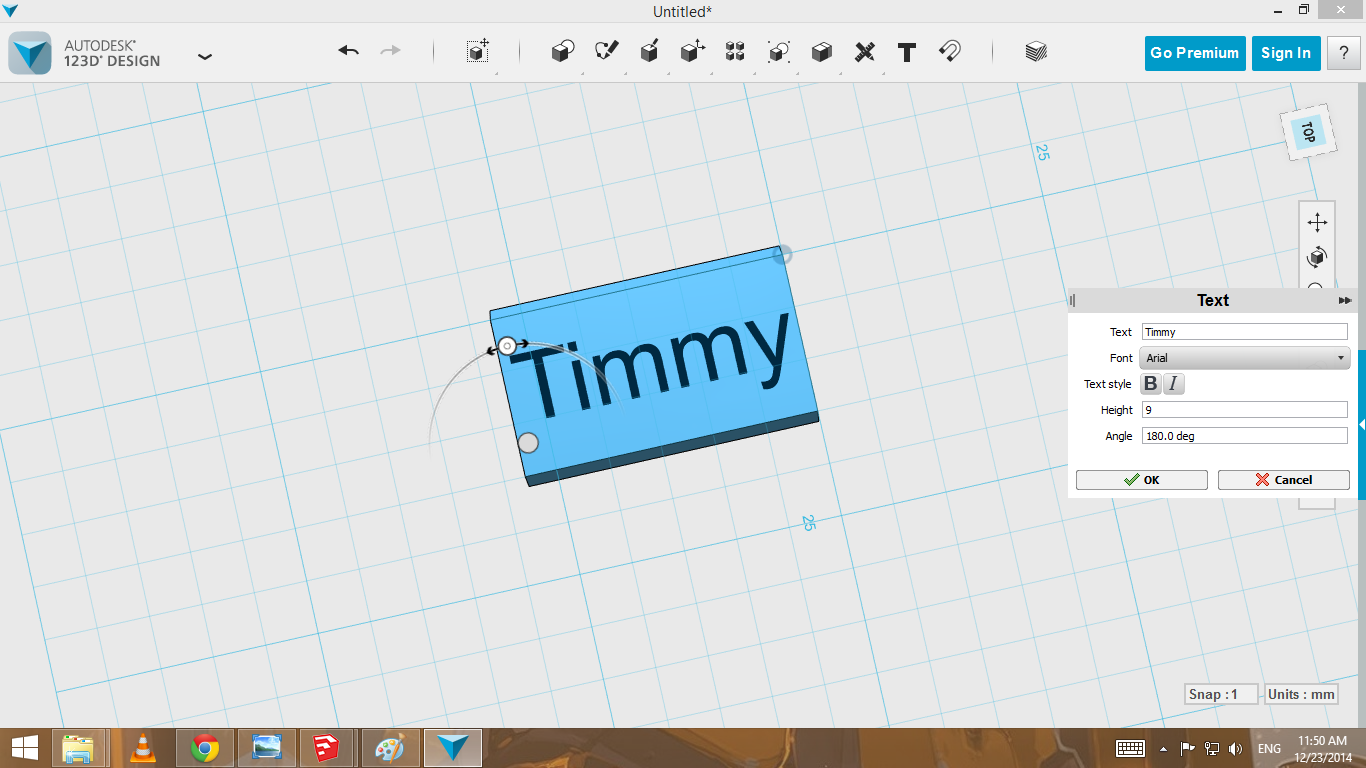Cancel the Text dialog
The width and height of the screenshot is (1366, 768).
coord(1283,480)
